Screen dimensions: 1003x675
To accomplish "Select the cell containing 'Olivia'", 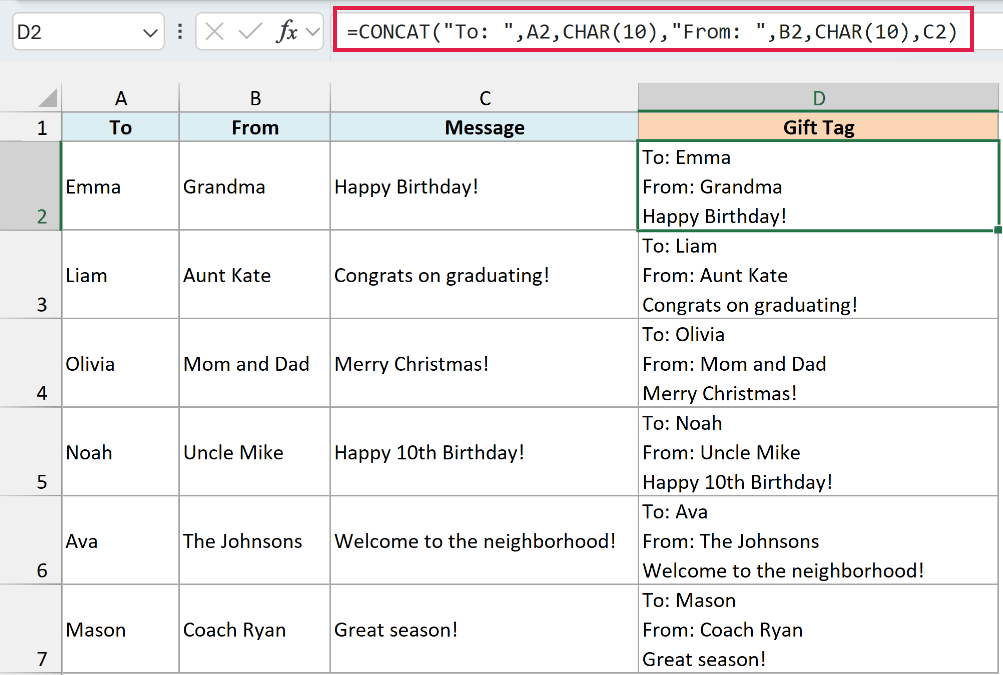I will (120, 363).
